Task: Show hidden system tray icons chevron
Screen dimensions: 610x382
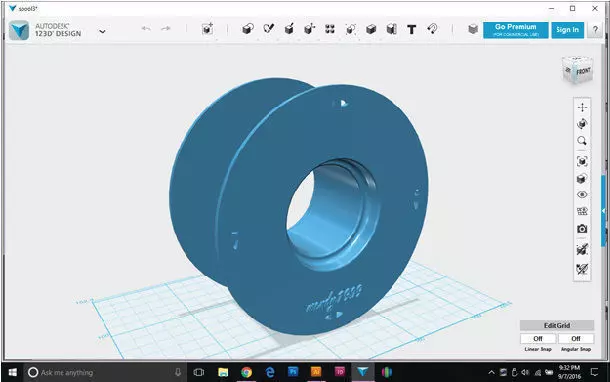Action: coord(491,372)
